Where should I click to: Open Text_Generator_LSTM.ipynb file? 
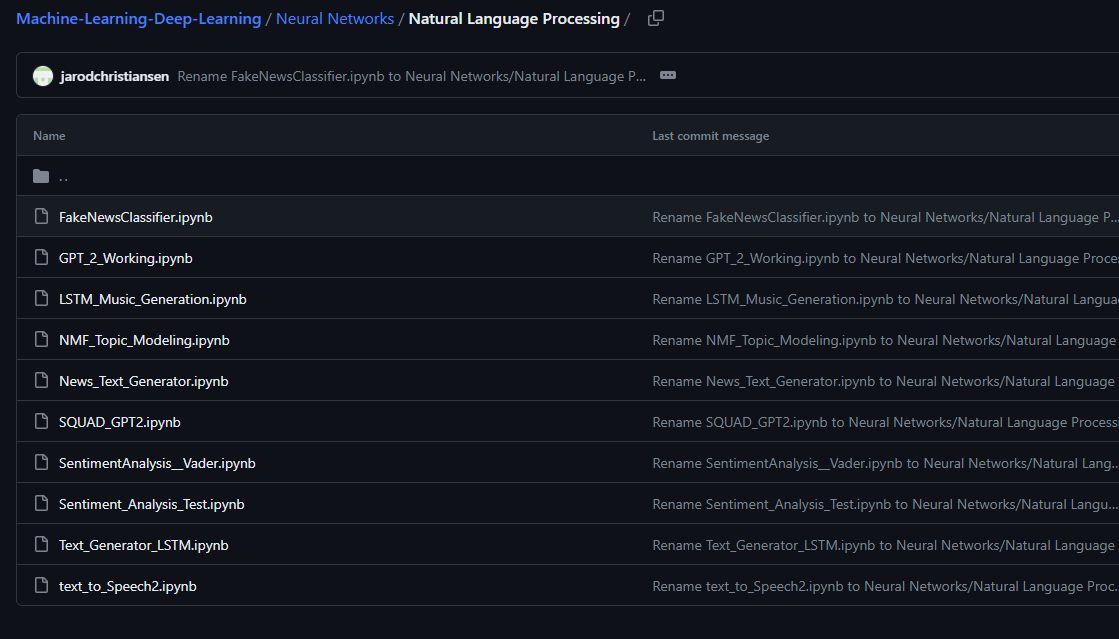143,545
